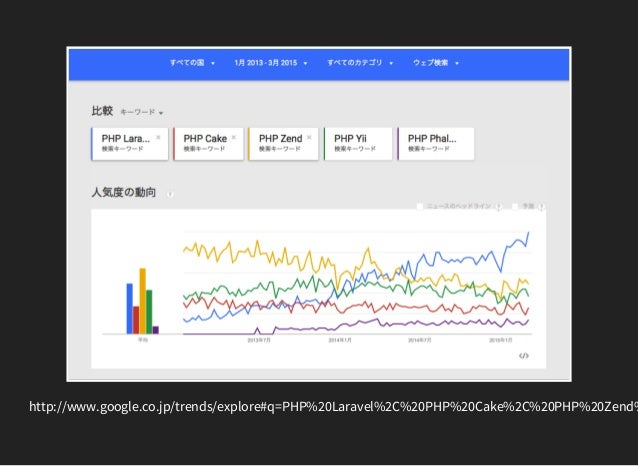The width and height of the screenshot is (638, 466).
Task: Select the PHP Phal... keyword card
Action: (x=436, y=144)
